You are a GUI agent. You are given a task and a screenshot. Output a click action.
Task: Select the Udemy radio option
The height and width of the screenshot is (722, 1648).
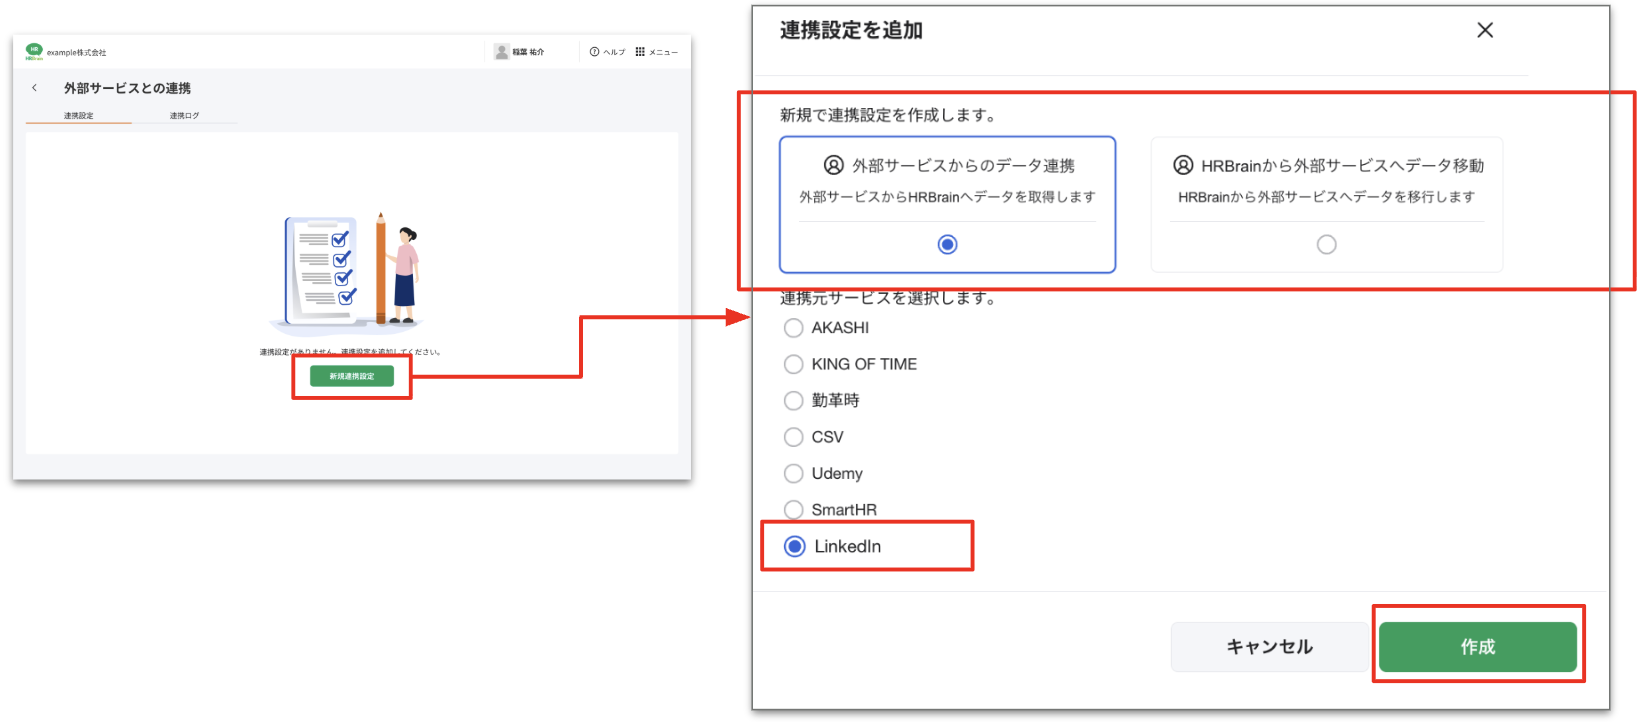(x=794, y=473)
